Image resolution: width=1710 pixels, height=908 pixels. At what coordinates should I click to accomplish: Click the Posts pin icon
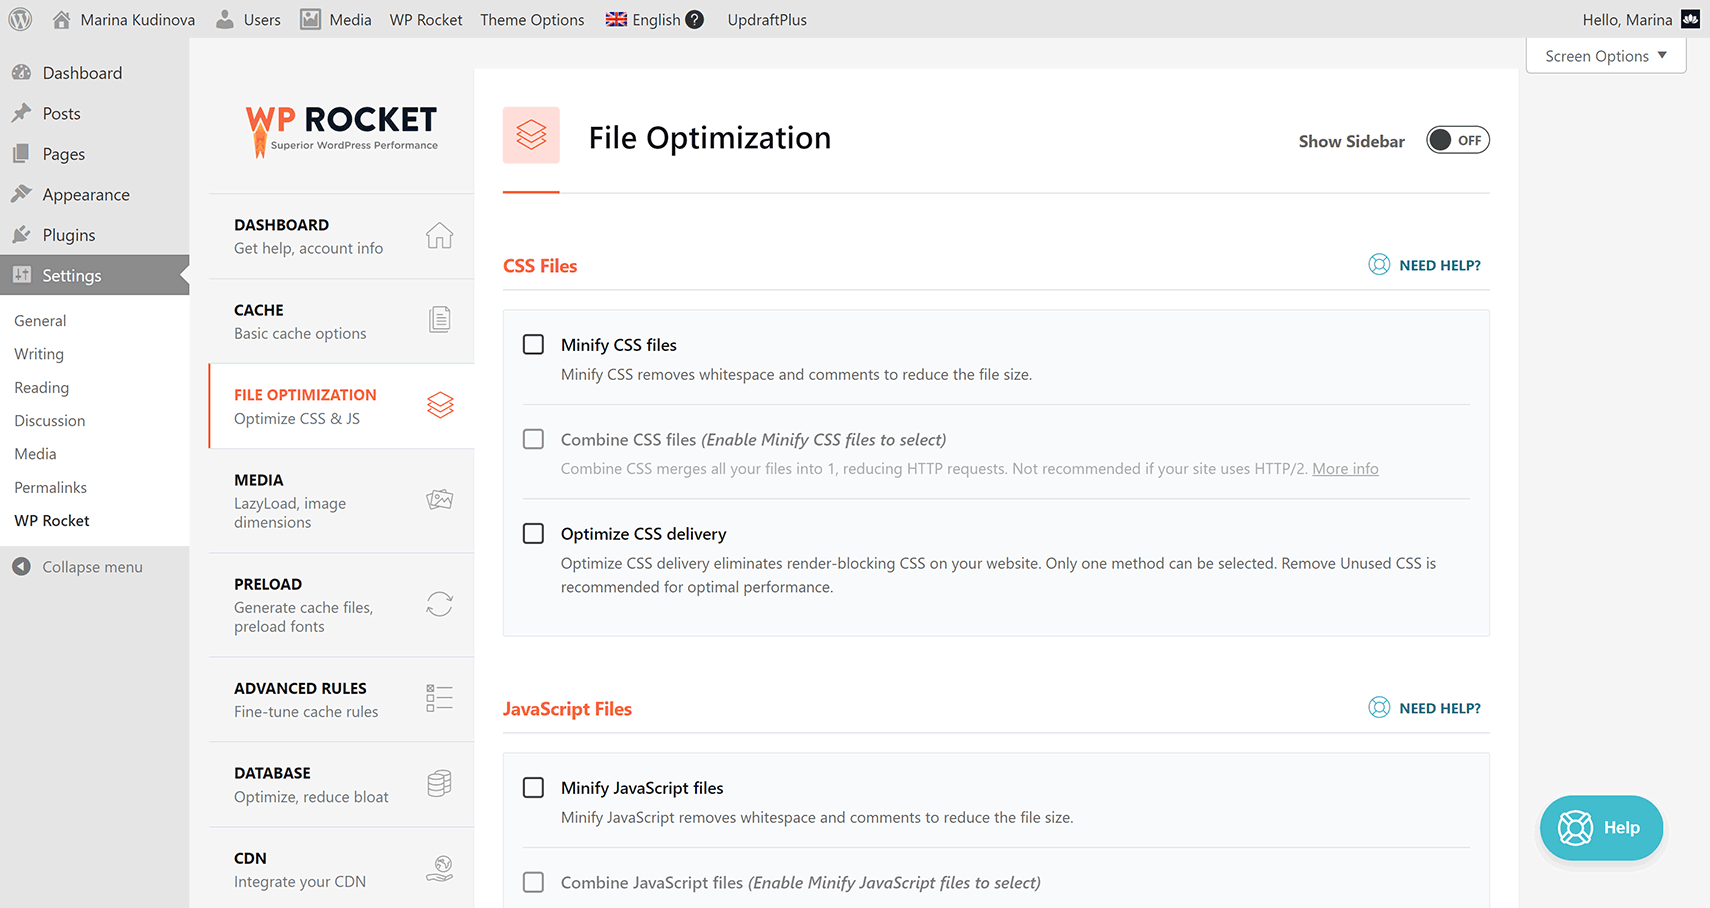point(21,113)
